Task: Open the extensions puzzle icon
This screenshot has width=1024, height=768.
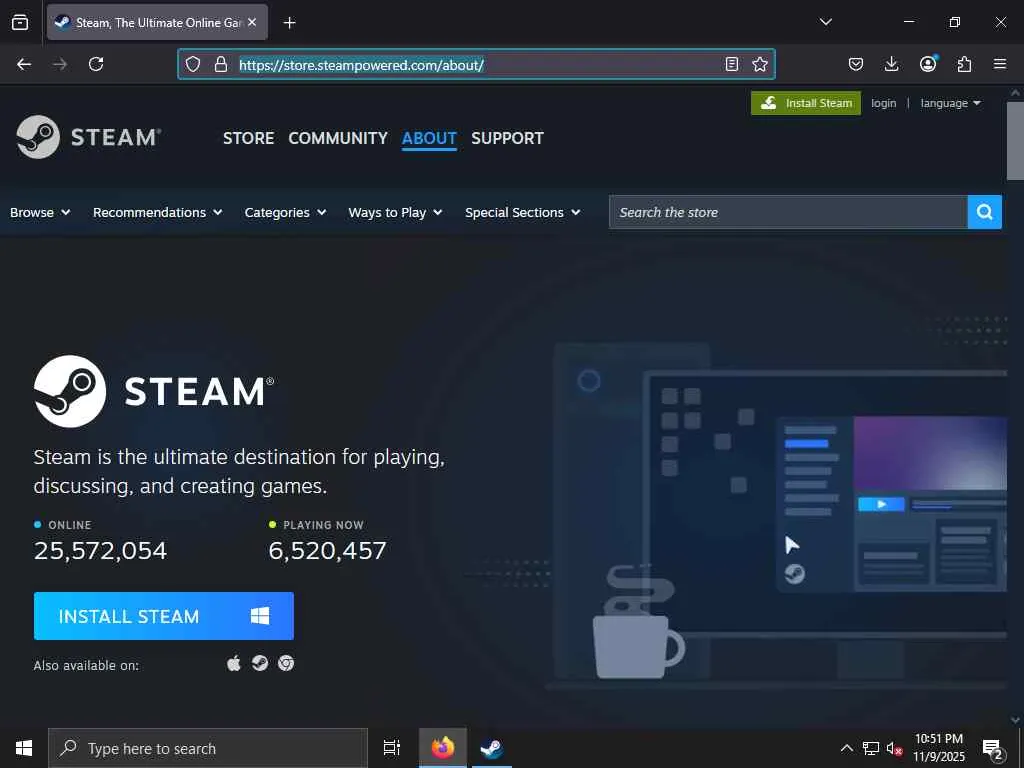Action: [x=964, y=64]
